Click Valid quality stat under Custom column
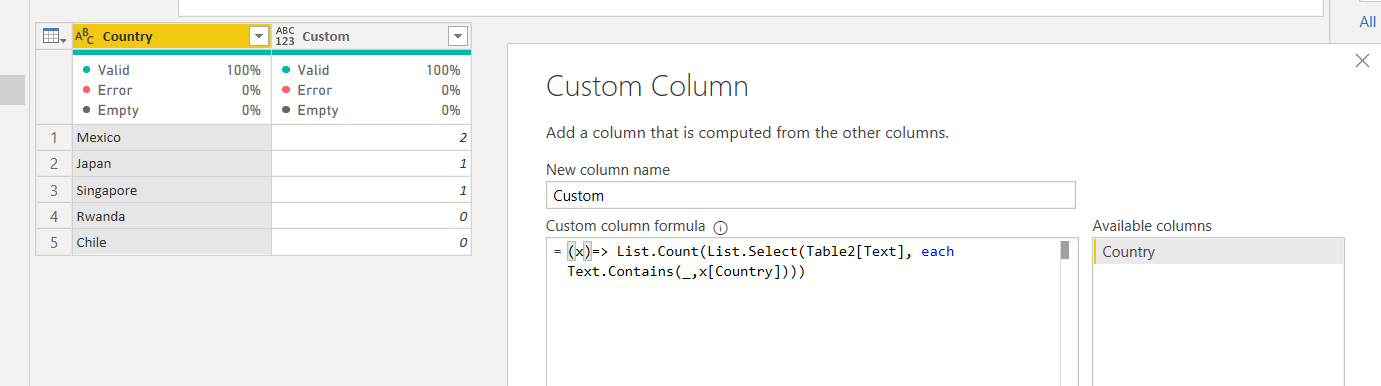 371,70
